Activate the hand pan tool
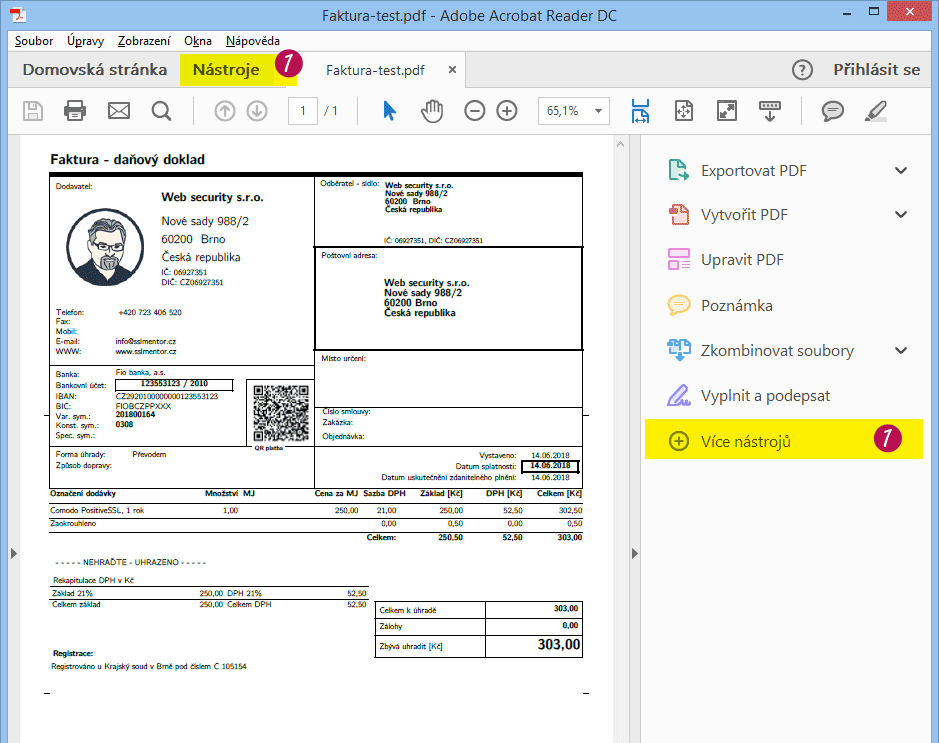The width and height of the screenshot is (939, 743). (x=432, y=111)
